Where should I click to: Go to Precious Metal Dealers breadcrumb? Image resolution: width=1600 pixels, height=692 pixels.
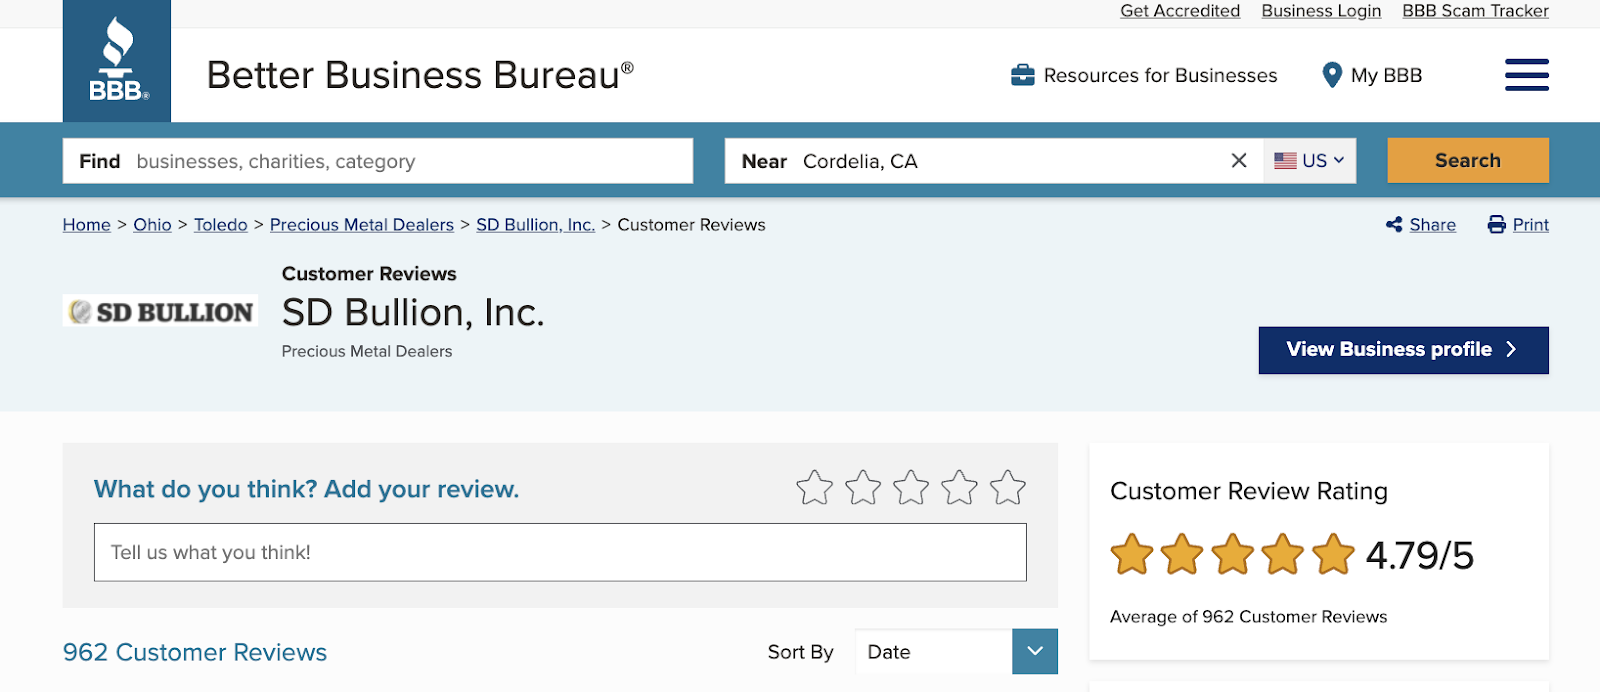click(x=362, y=225)
